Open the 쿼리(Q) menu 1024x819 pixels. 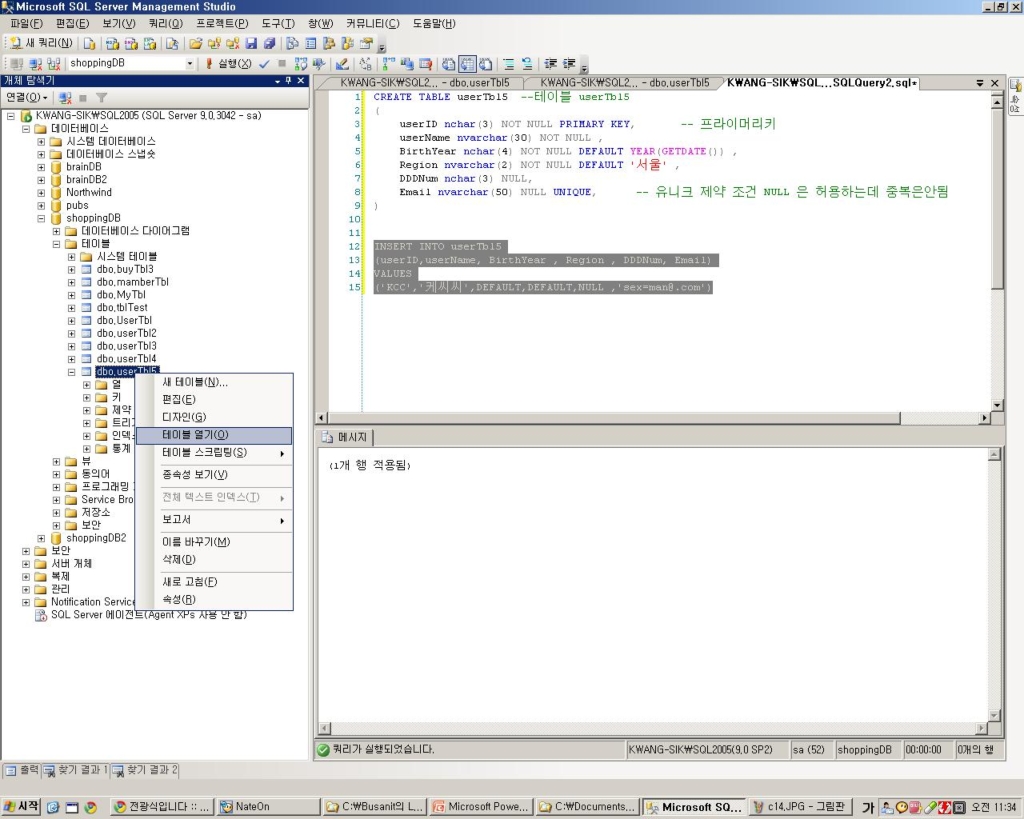coord(166,24)
